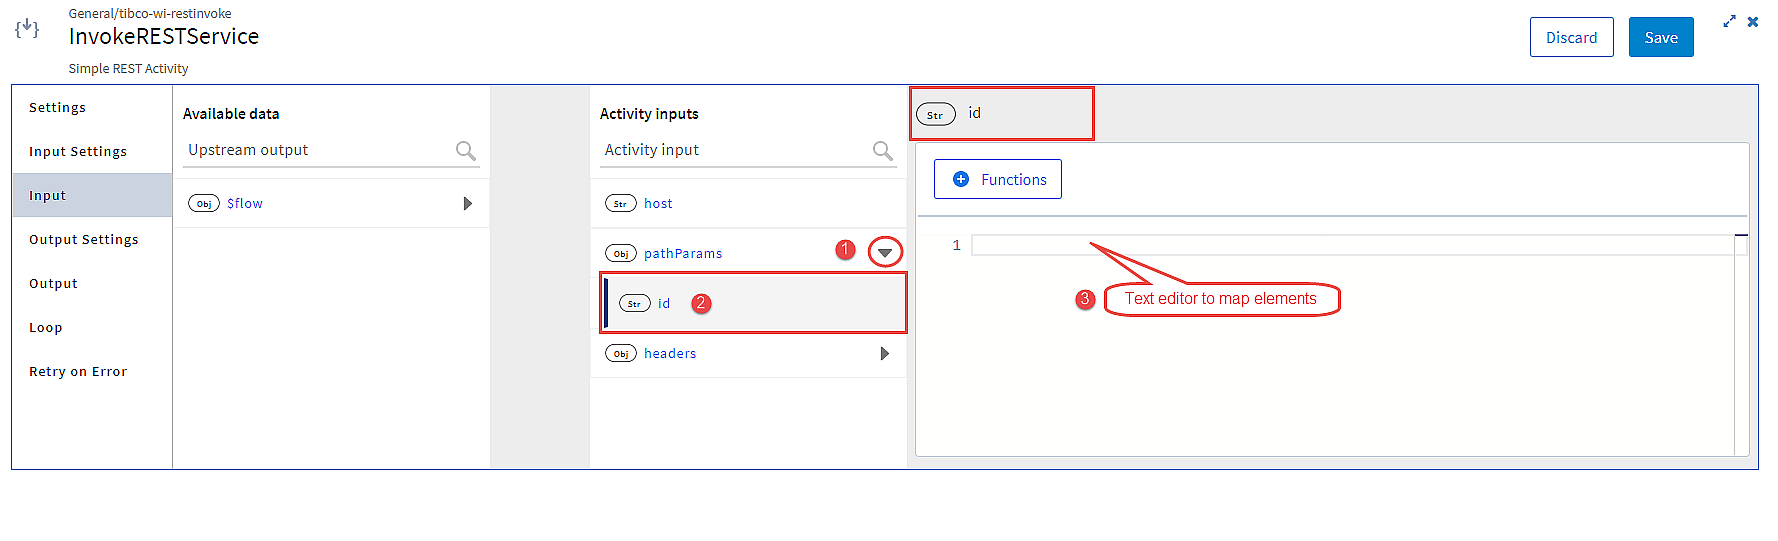The height and width of the screenshot is (541, 1778).
Task: Switch to the Output Settings tab
Action: click(84, 239)
